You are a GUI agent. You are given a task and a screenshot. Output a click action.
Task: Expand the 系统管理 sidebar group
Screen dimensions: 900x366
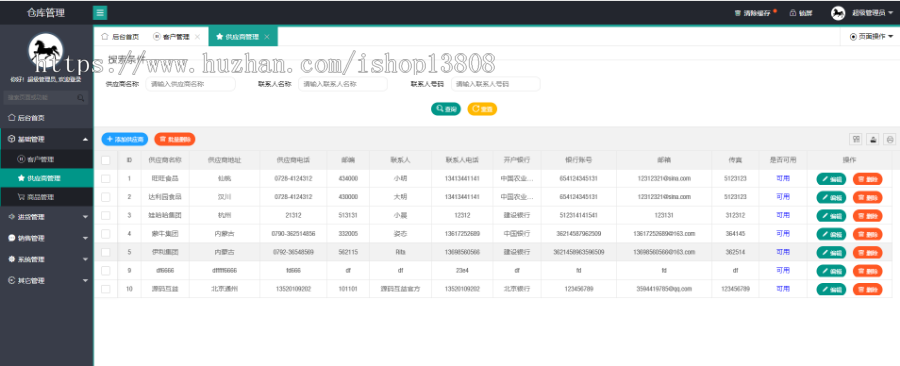point(46,259)
